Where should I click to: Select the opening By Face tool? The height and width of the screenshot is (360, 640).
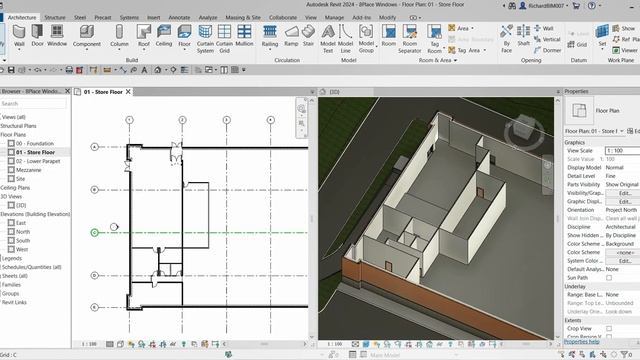coord(506,39)
